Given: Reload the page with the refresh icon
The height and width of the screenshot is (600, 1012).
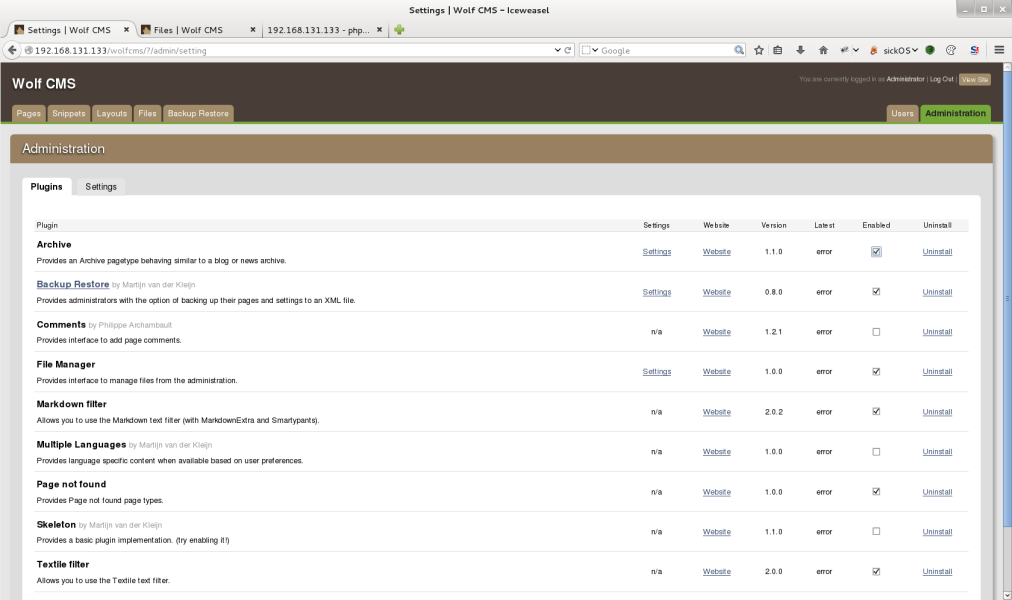Looking at the screenshot, I should 568,50.
